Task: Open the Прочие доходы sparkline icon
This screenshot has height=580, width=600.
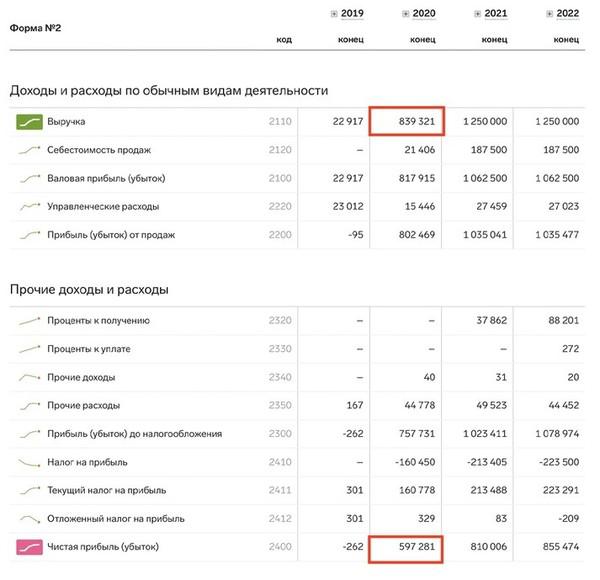Action: pos(29,378)
